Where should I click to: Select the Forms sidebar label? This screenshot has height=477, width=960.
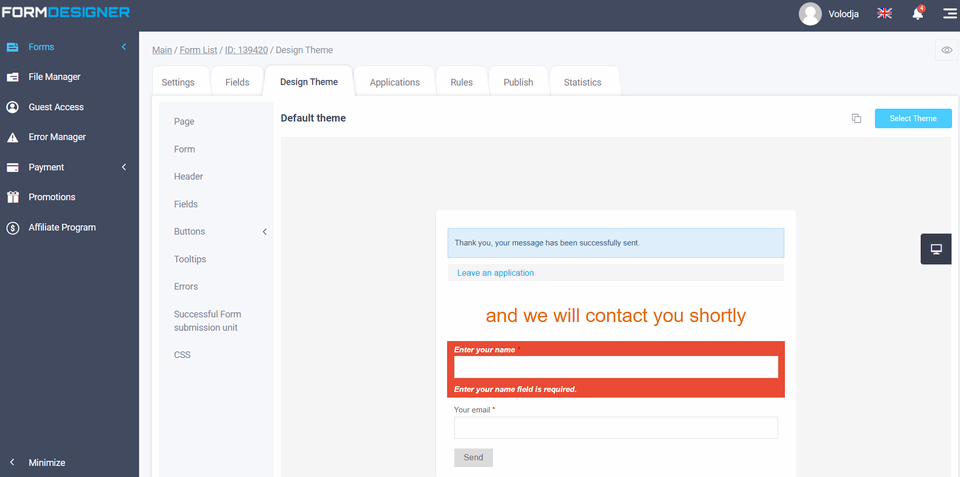[41, 47]
